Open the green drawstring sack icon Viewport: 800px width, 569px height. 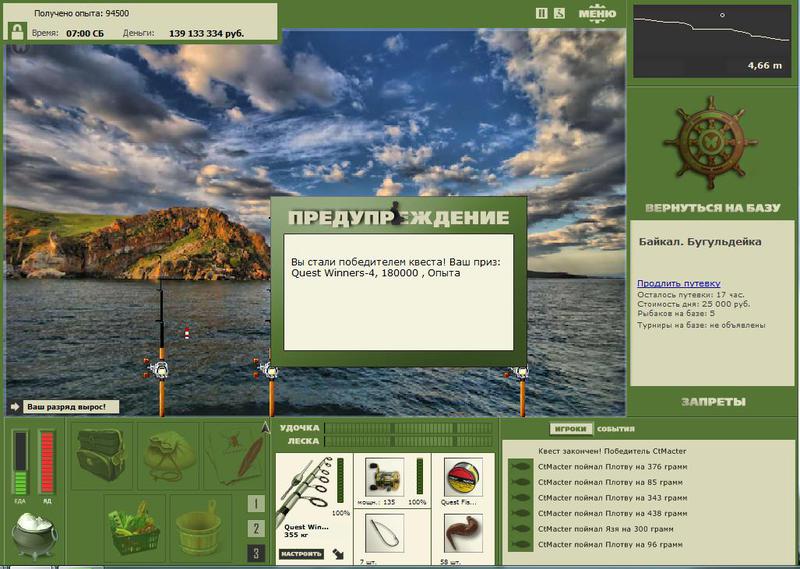(x=168, y=456)
